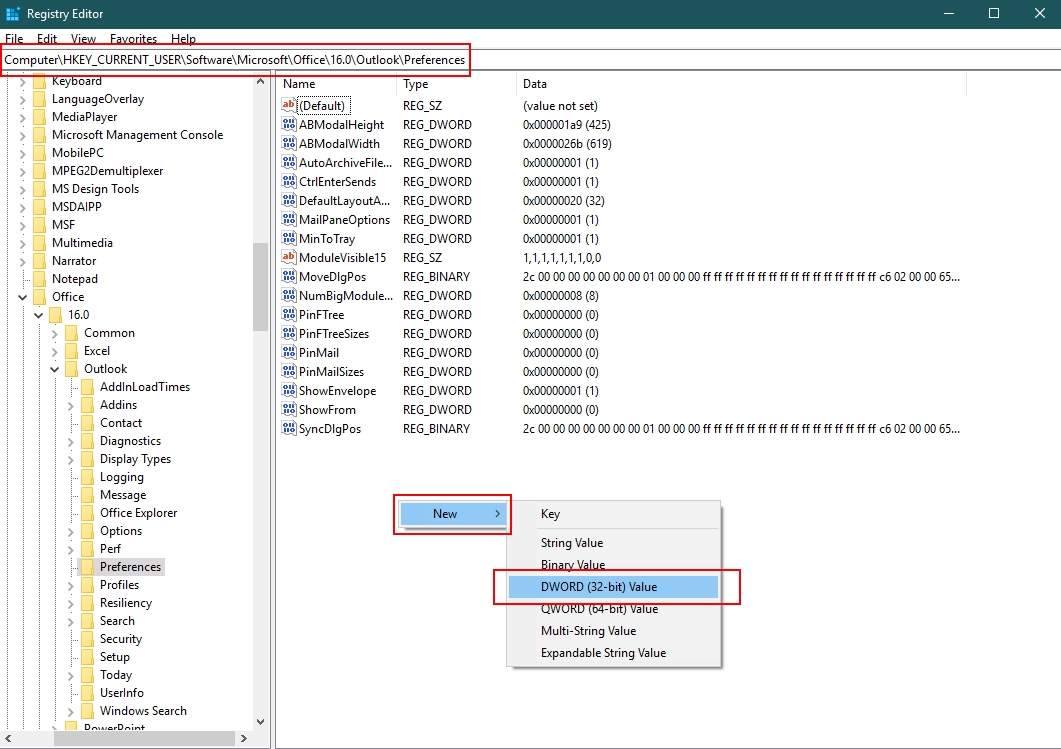Click the Preferences folder icon in tree
1061x749 pixels.
87,567
